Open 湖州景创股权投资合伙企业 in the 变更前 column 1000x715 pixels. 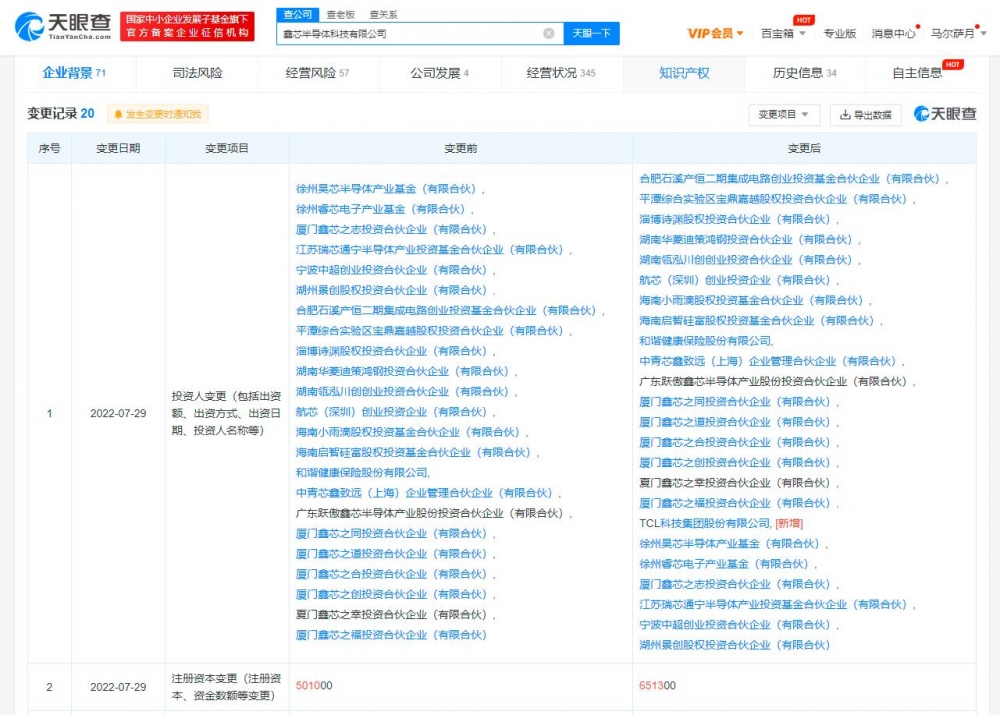click(392, 290)
